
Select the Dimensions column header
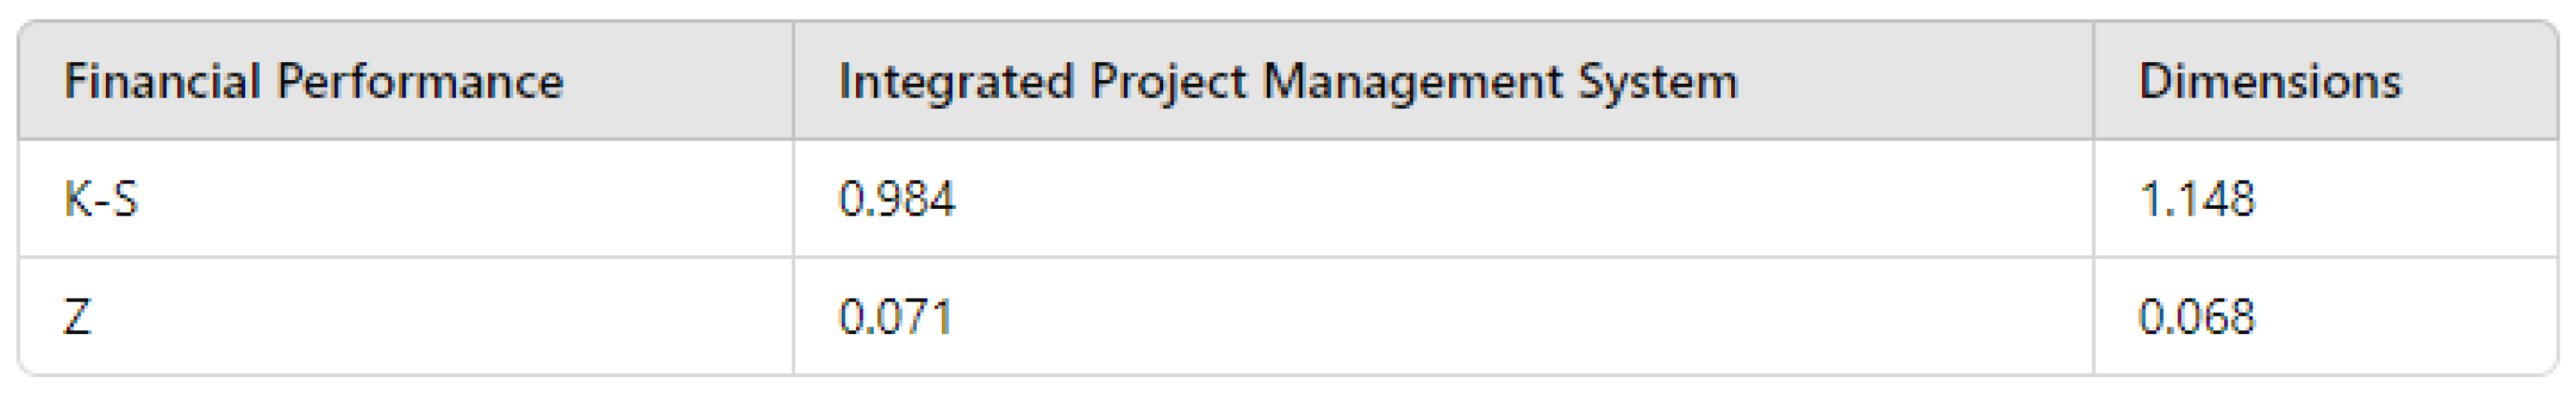click(x=2269, y=82)
